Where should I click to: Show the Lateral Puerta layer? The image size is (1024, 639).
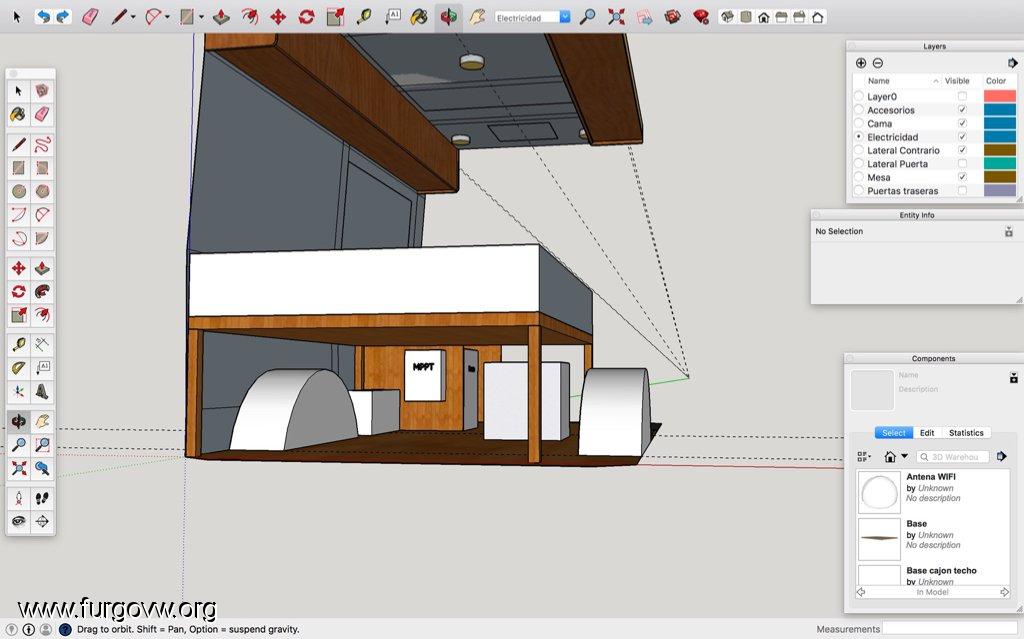coord(962,164)
